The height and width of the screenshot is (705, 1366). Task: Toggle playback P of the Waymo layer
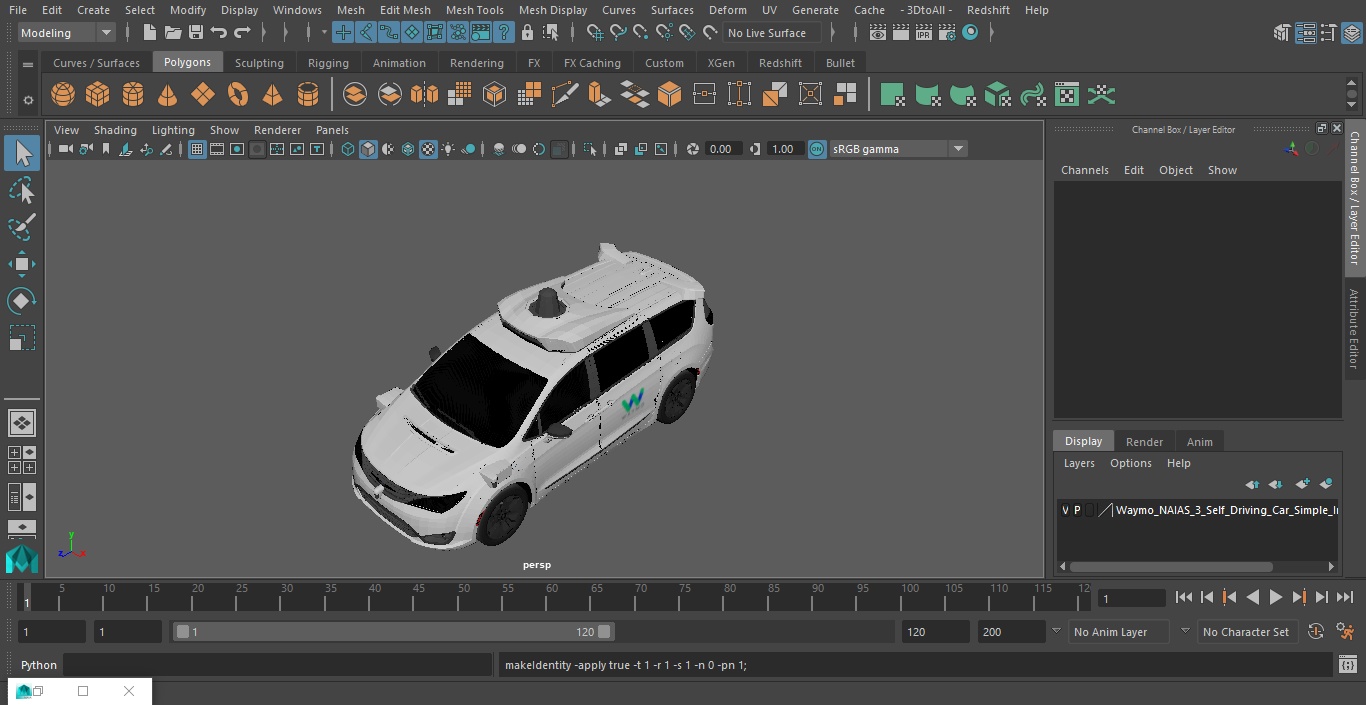1077,510
